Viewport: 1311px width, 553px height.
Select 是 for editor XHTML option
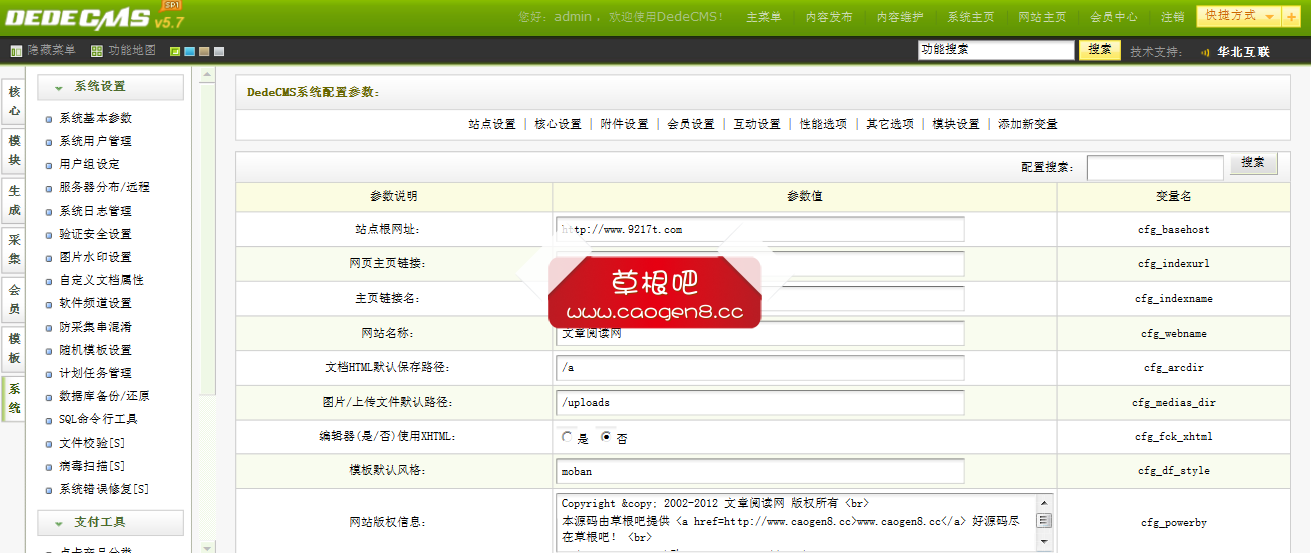point(568,437)
